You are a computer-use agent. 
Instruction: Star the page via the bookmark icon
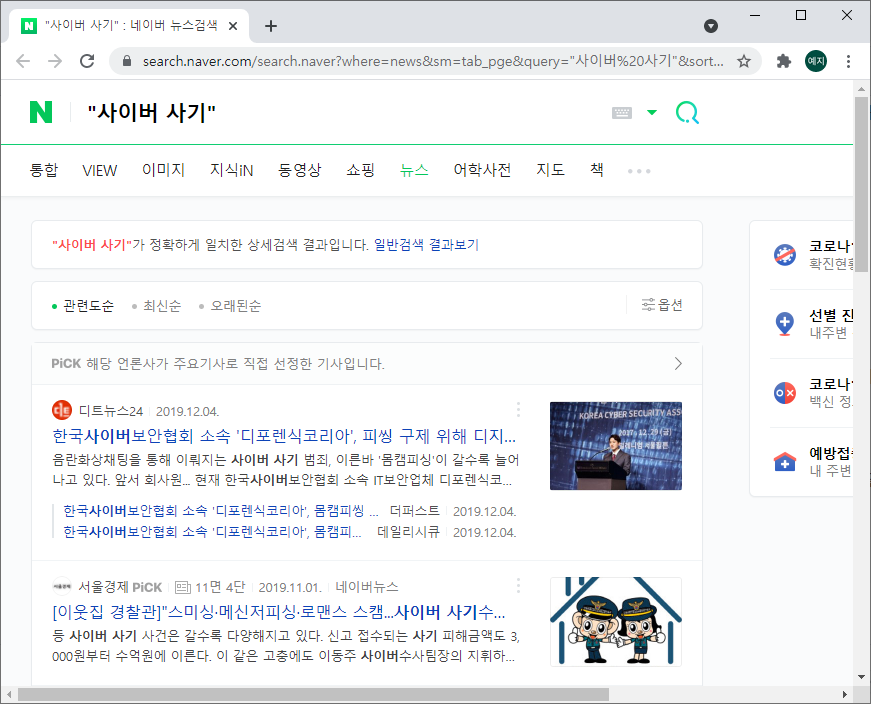pos(744,61)
